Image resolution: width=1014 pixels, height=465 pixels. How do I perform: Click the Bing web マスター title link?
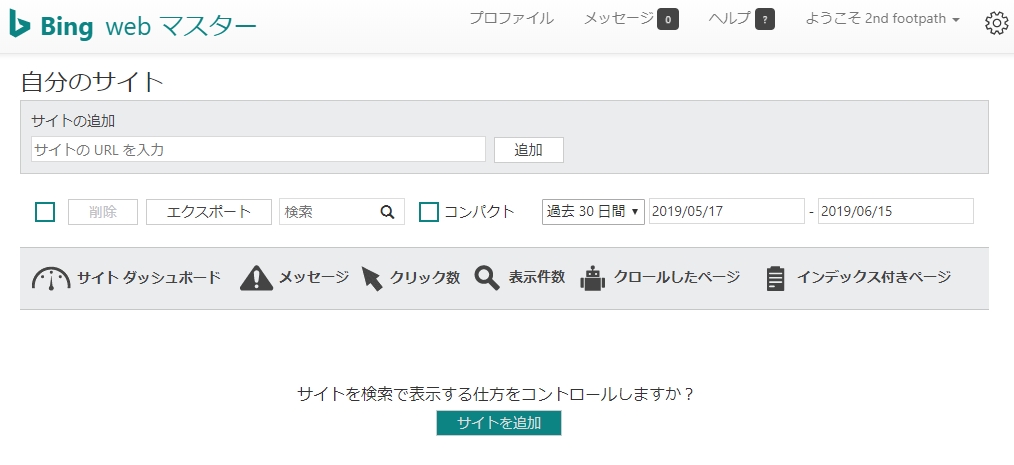[149, 26]
